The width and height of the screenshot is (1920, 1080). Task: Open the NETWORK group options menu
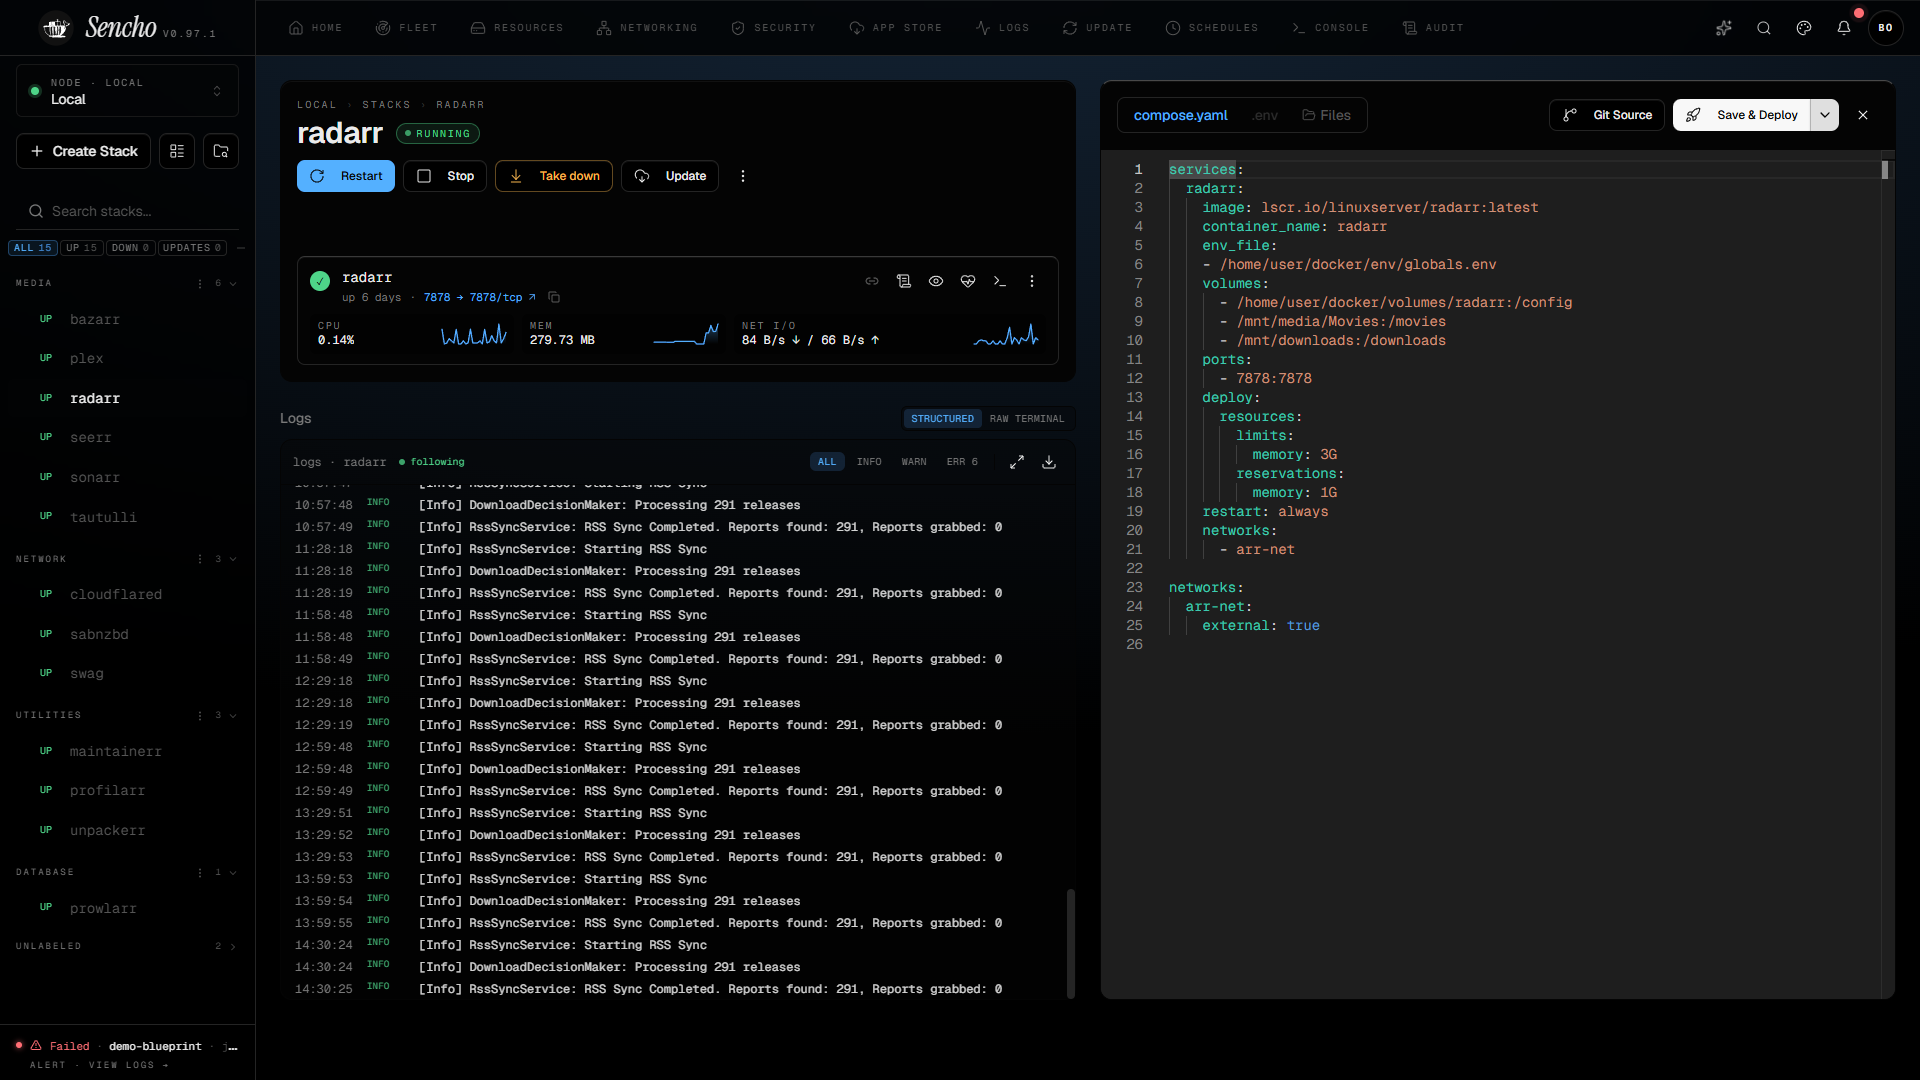pos(200,559)
